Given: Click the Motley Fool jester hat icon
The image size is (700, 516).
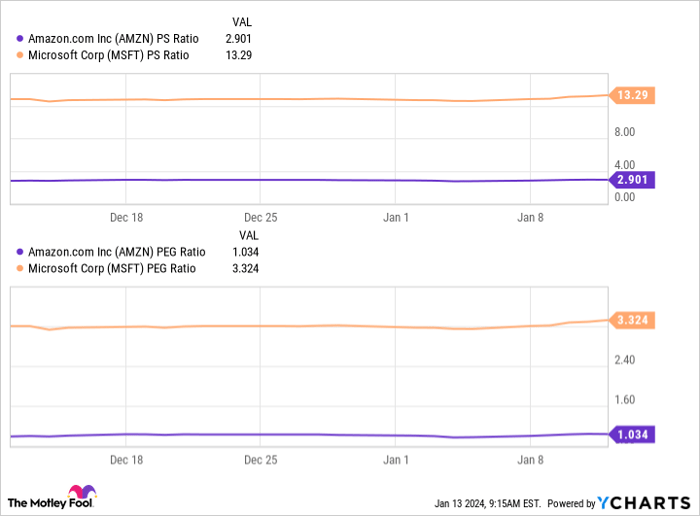Looking at the screenshot, I should (x=80, y=494).
